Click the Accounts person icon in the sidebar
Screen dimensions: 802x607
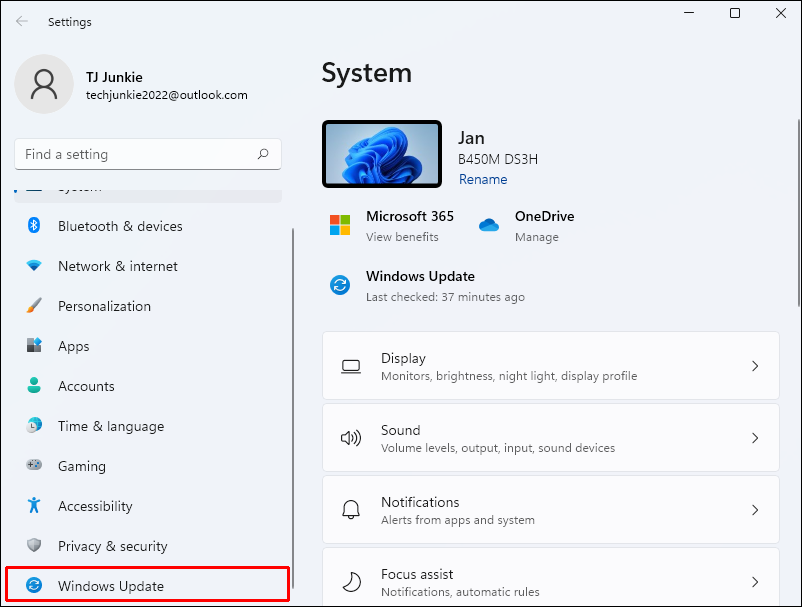pyautogui.click(x=34, y=385)
